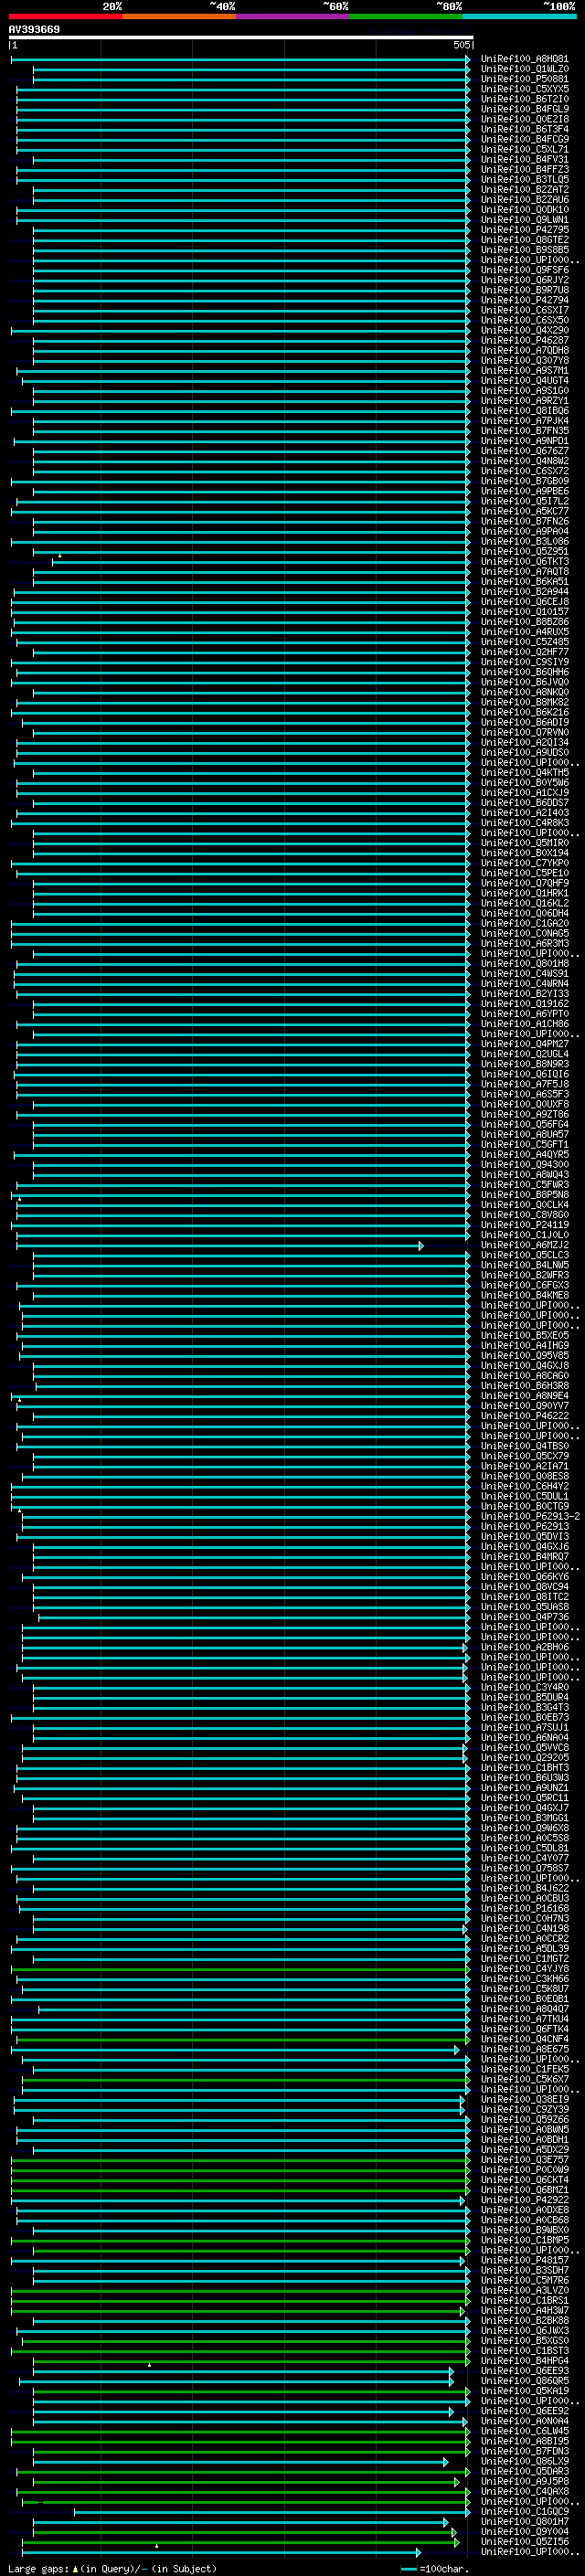585x2576 pixels.
Task: Select hit label UniRef100_A8N9E4
Action: [524, 1396]
